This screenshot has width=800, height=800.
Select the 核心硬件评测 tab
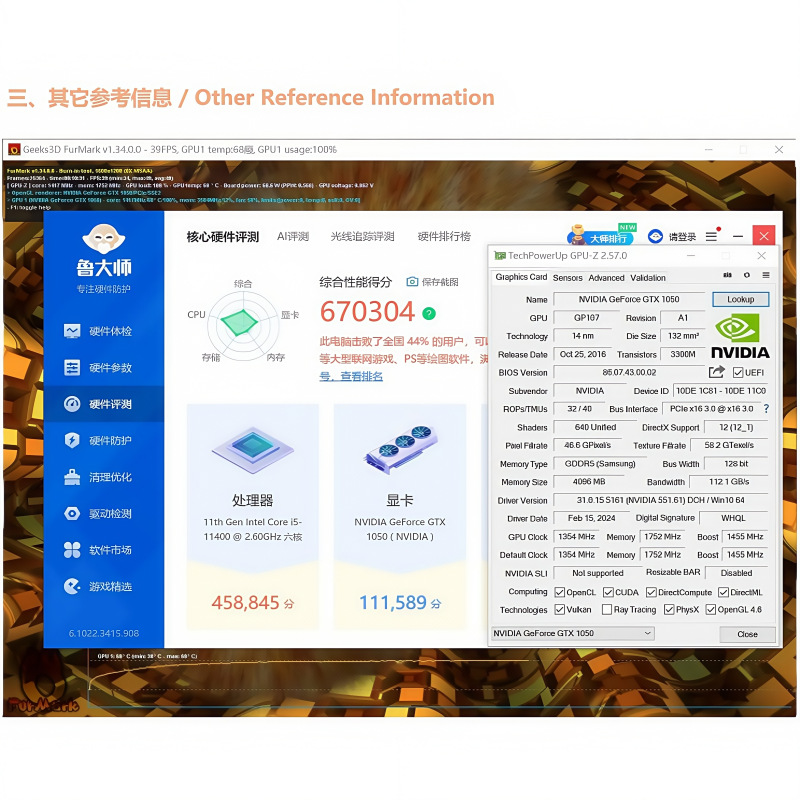click(222, 237)
